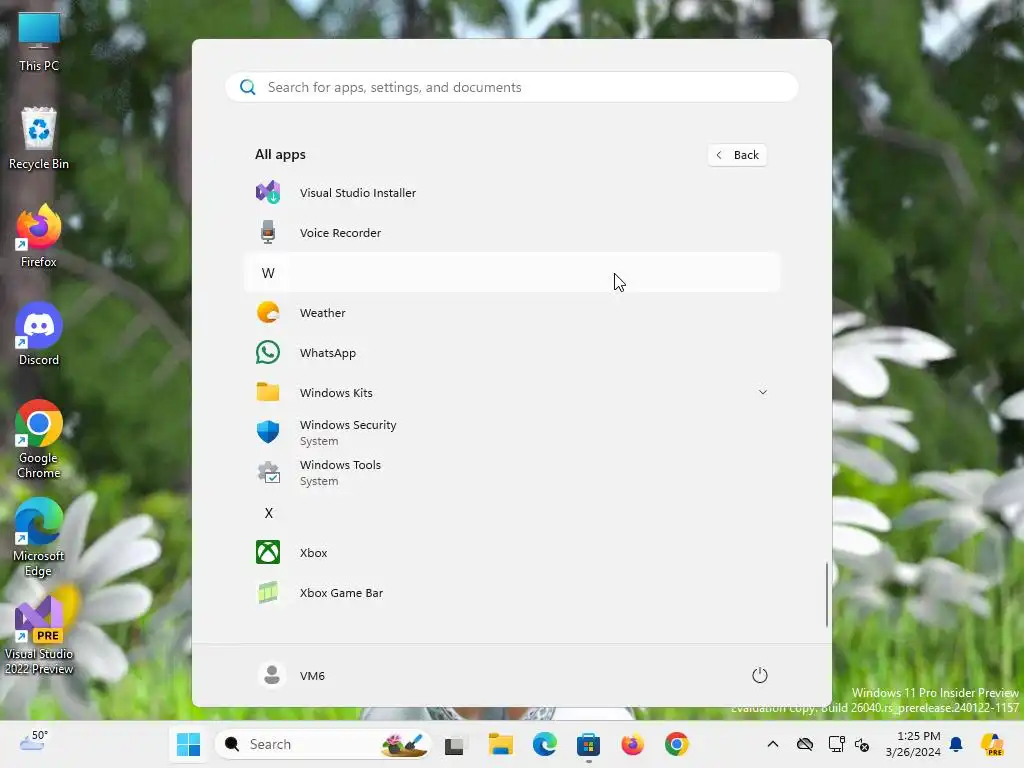1024x768 pixels.
Task: Open Windows Security
Action: point(512,432)
